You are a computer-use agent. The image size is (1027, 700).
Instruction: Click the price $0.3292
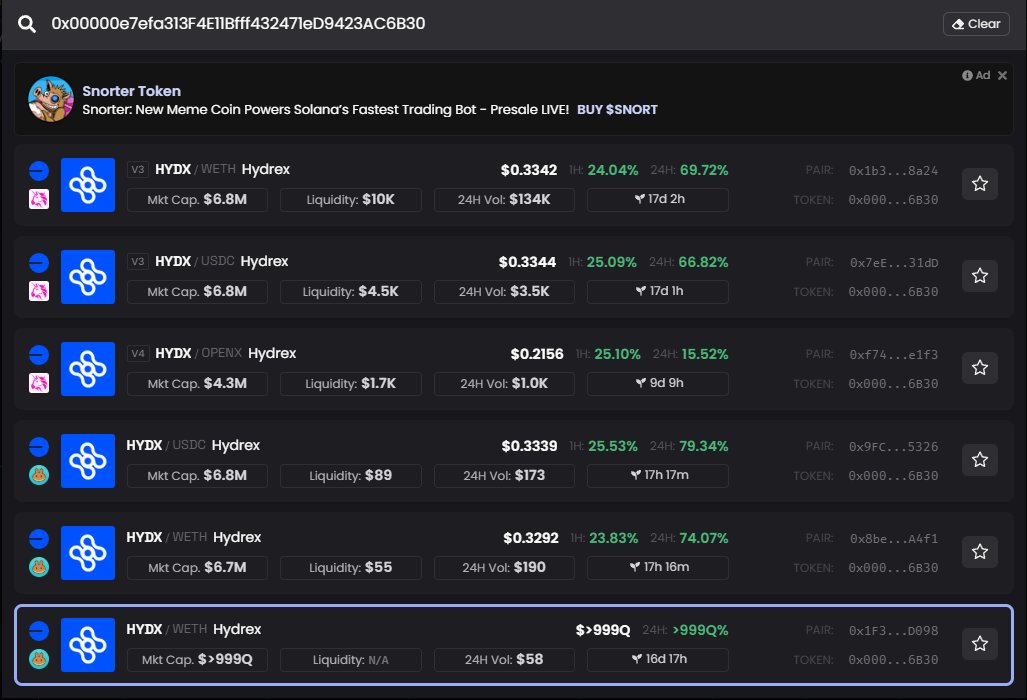click(531, 538)
